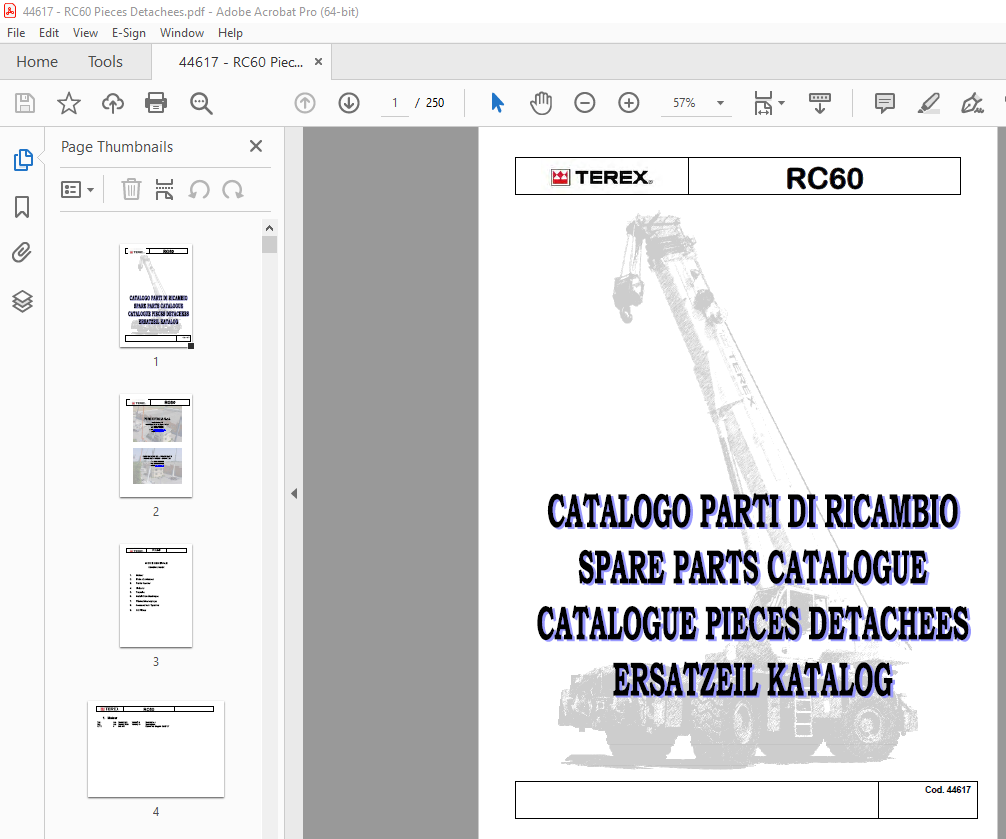This screenshot has height=839, width=1006.
Task: Click the 'Cod. 44617' text on page
Action: pyautogui.click(x=948, y=790)
